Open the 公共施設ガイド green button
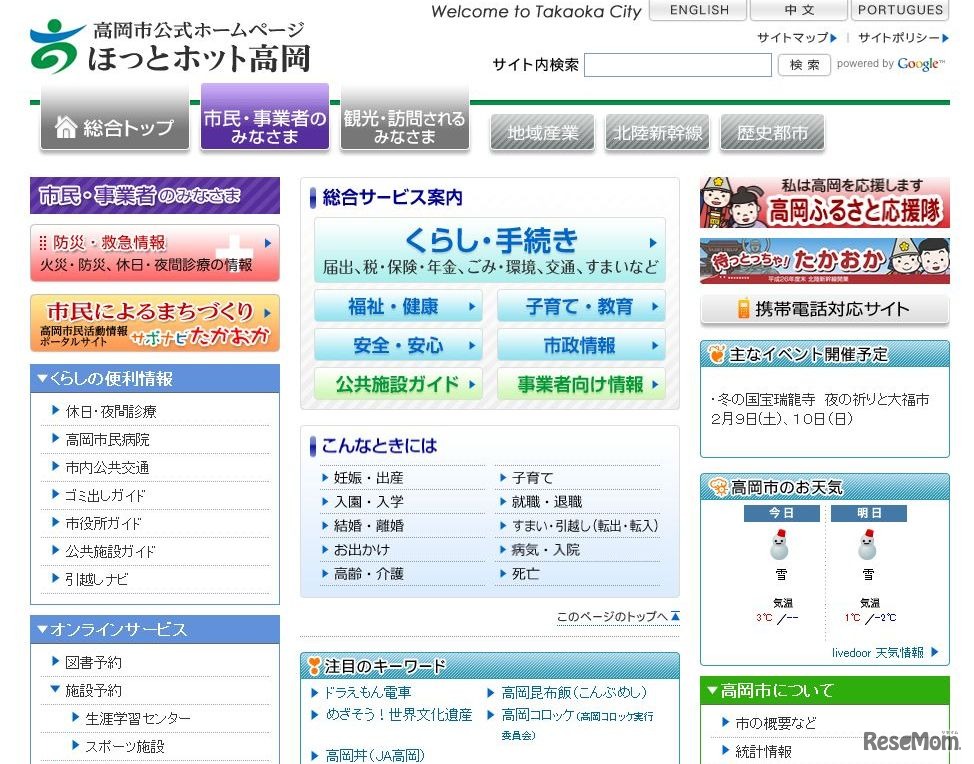Image resolution: width=974 pixels, height=764 pixels. [398, 384]
